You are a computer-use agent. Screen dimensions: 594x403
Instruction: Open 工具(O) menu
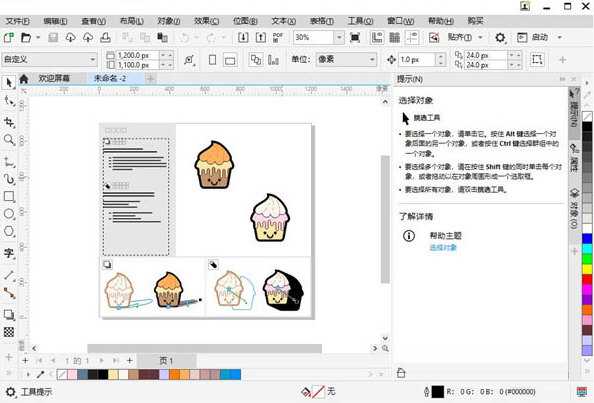tap(361, 21)
